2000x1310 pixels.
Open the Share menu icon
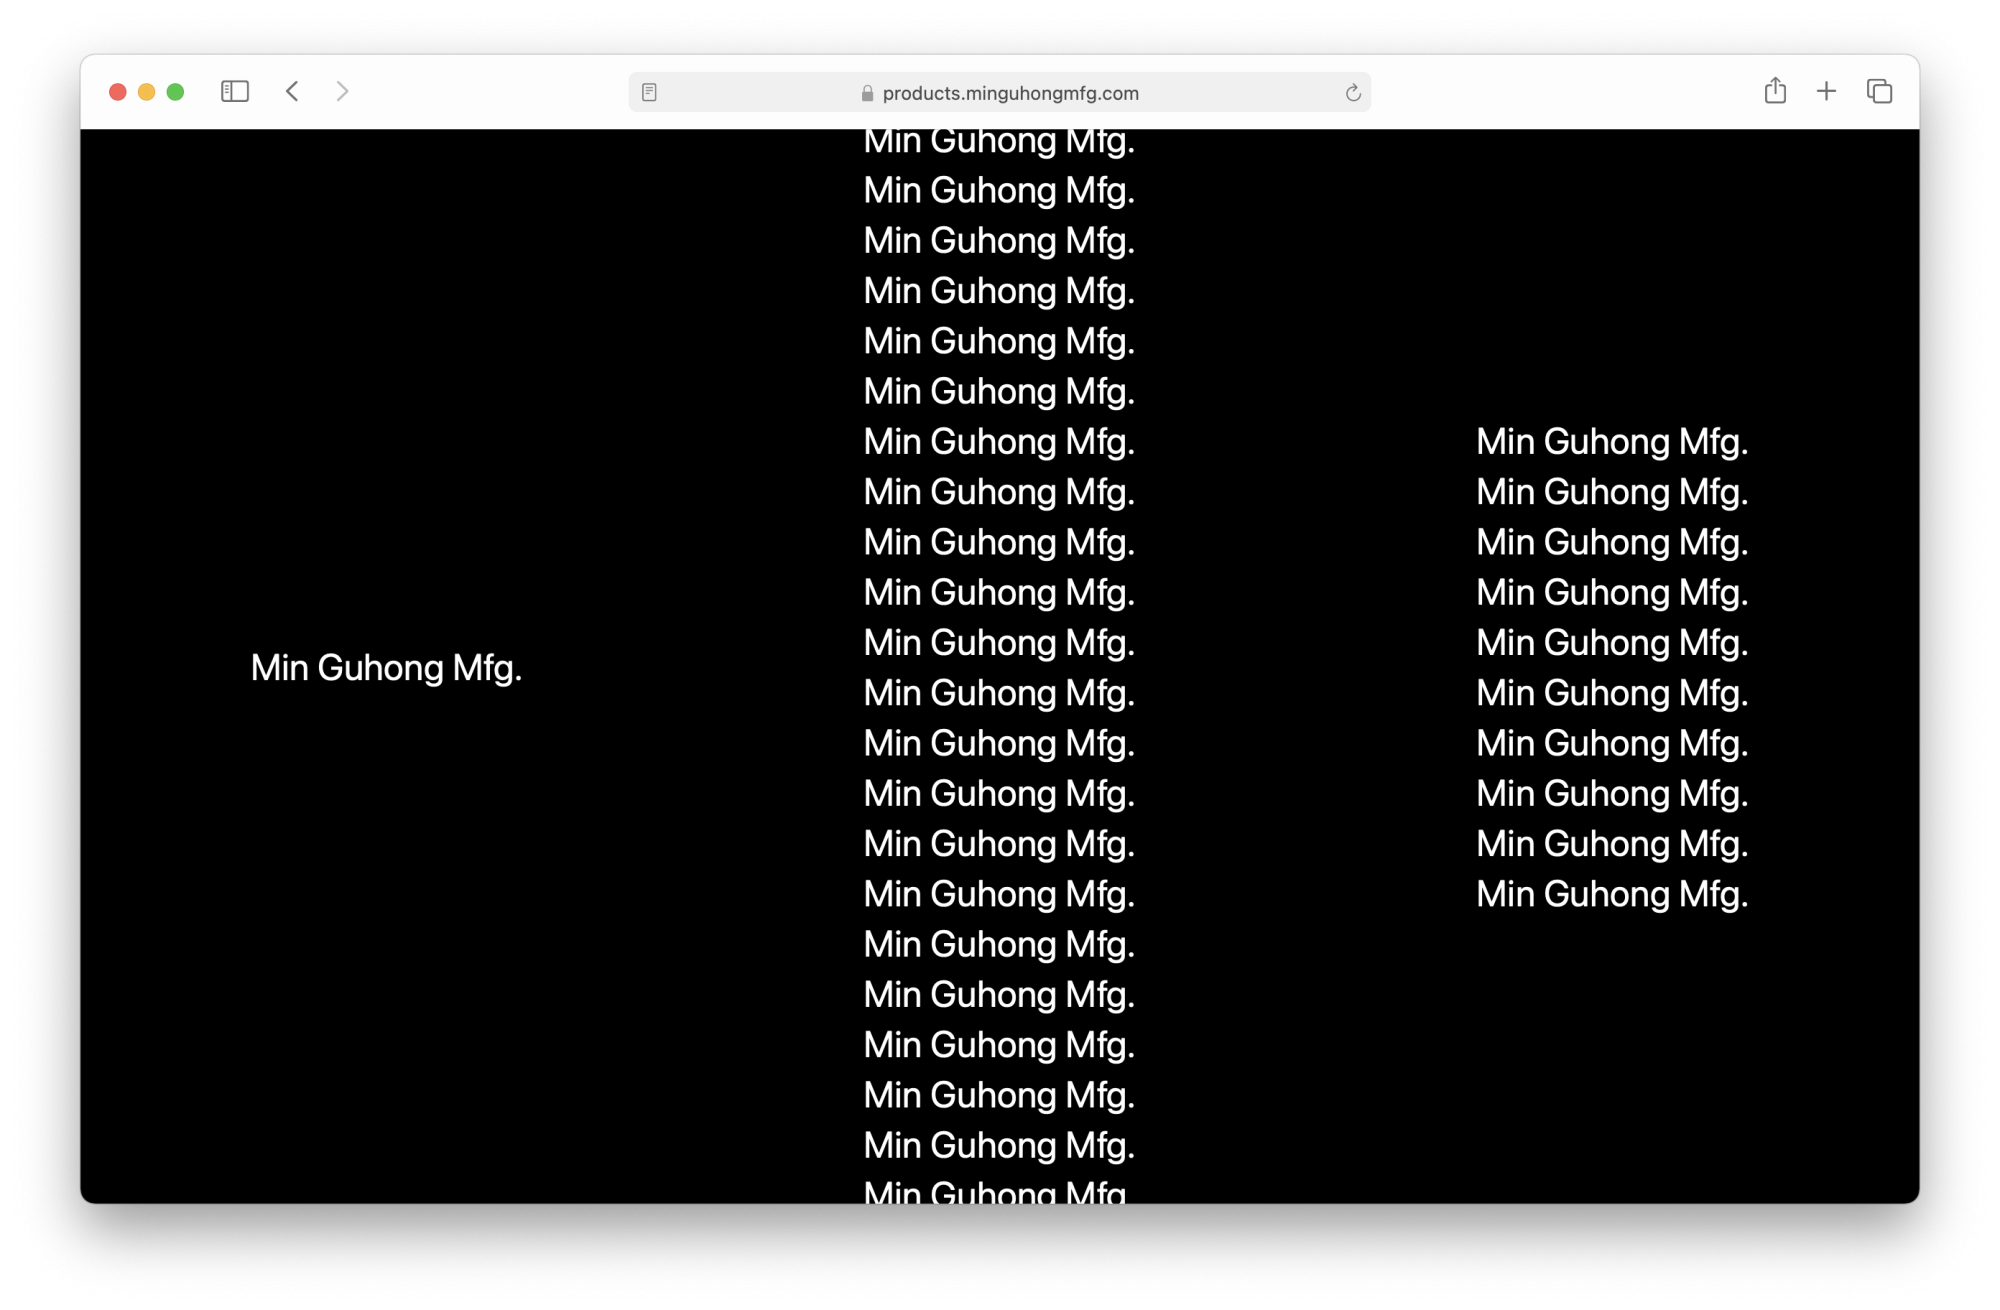1775,91
